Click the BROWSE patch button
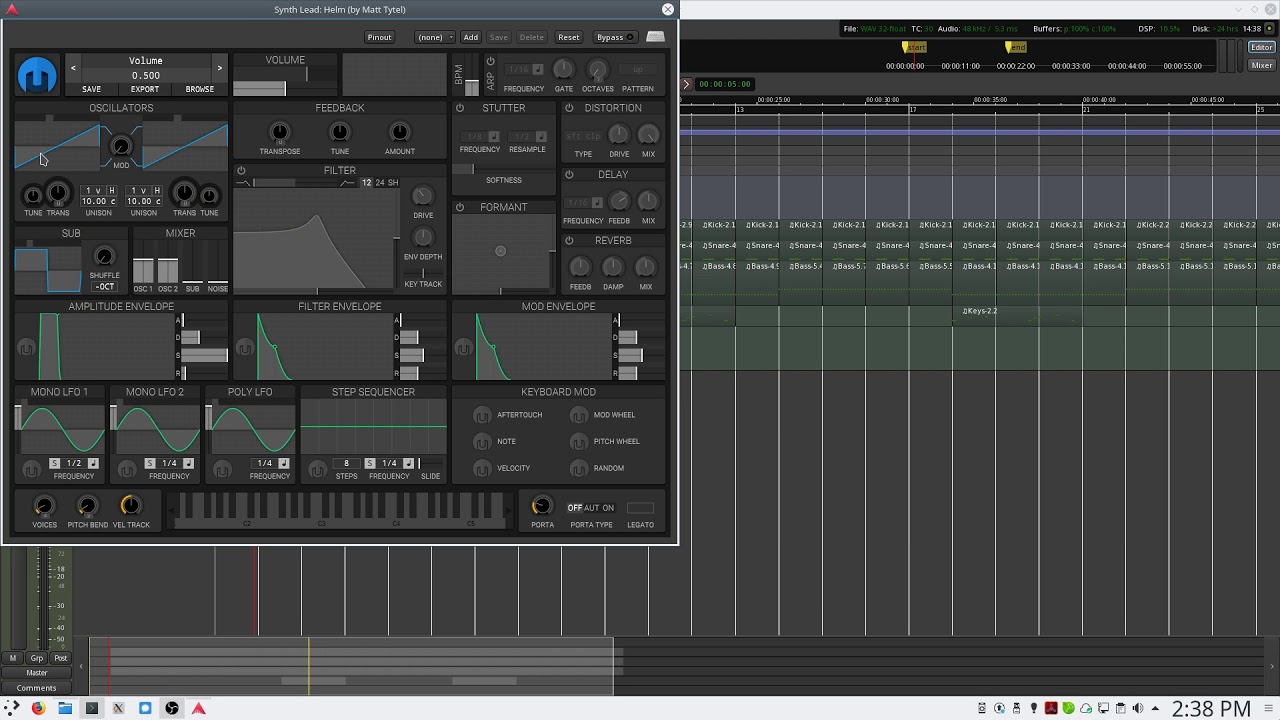Image resolution: width=1280 pixels, height=720 pixels. pos(199,88)
